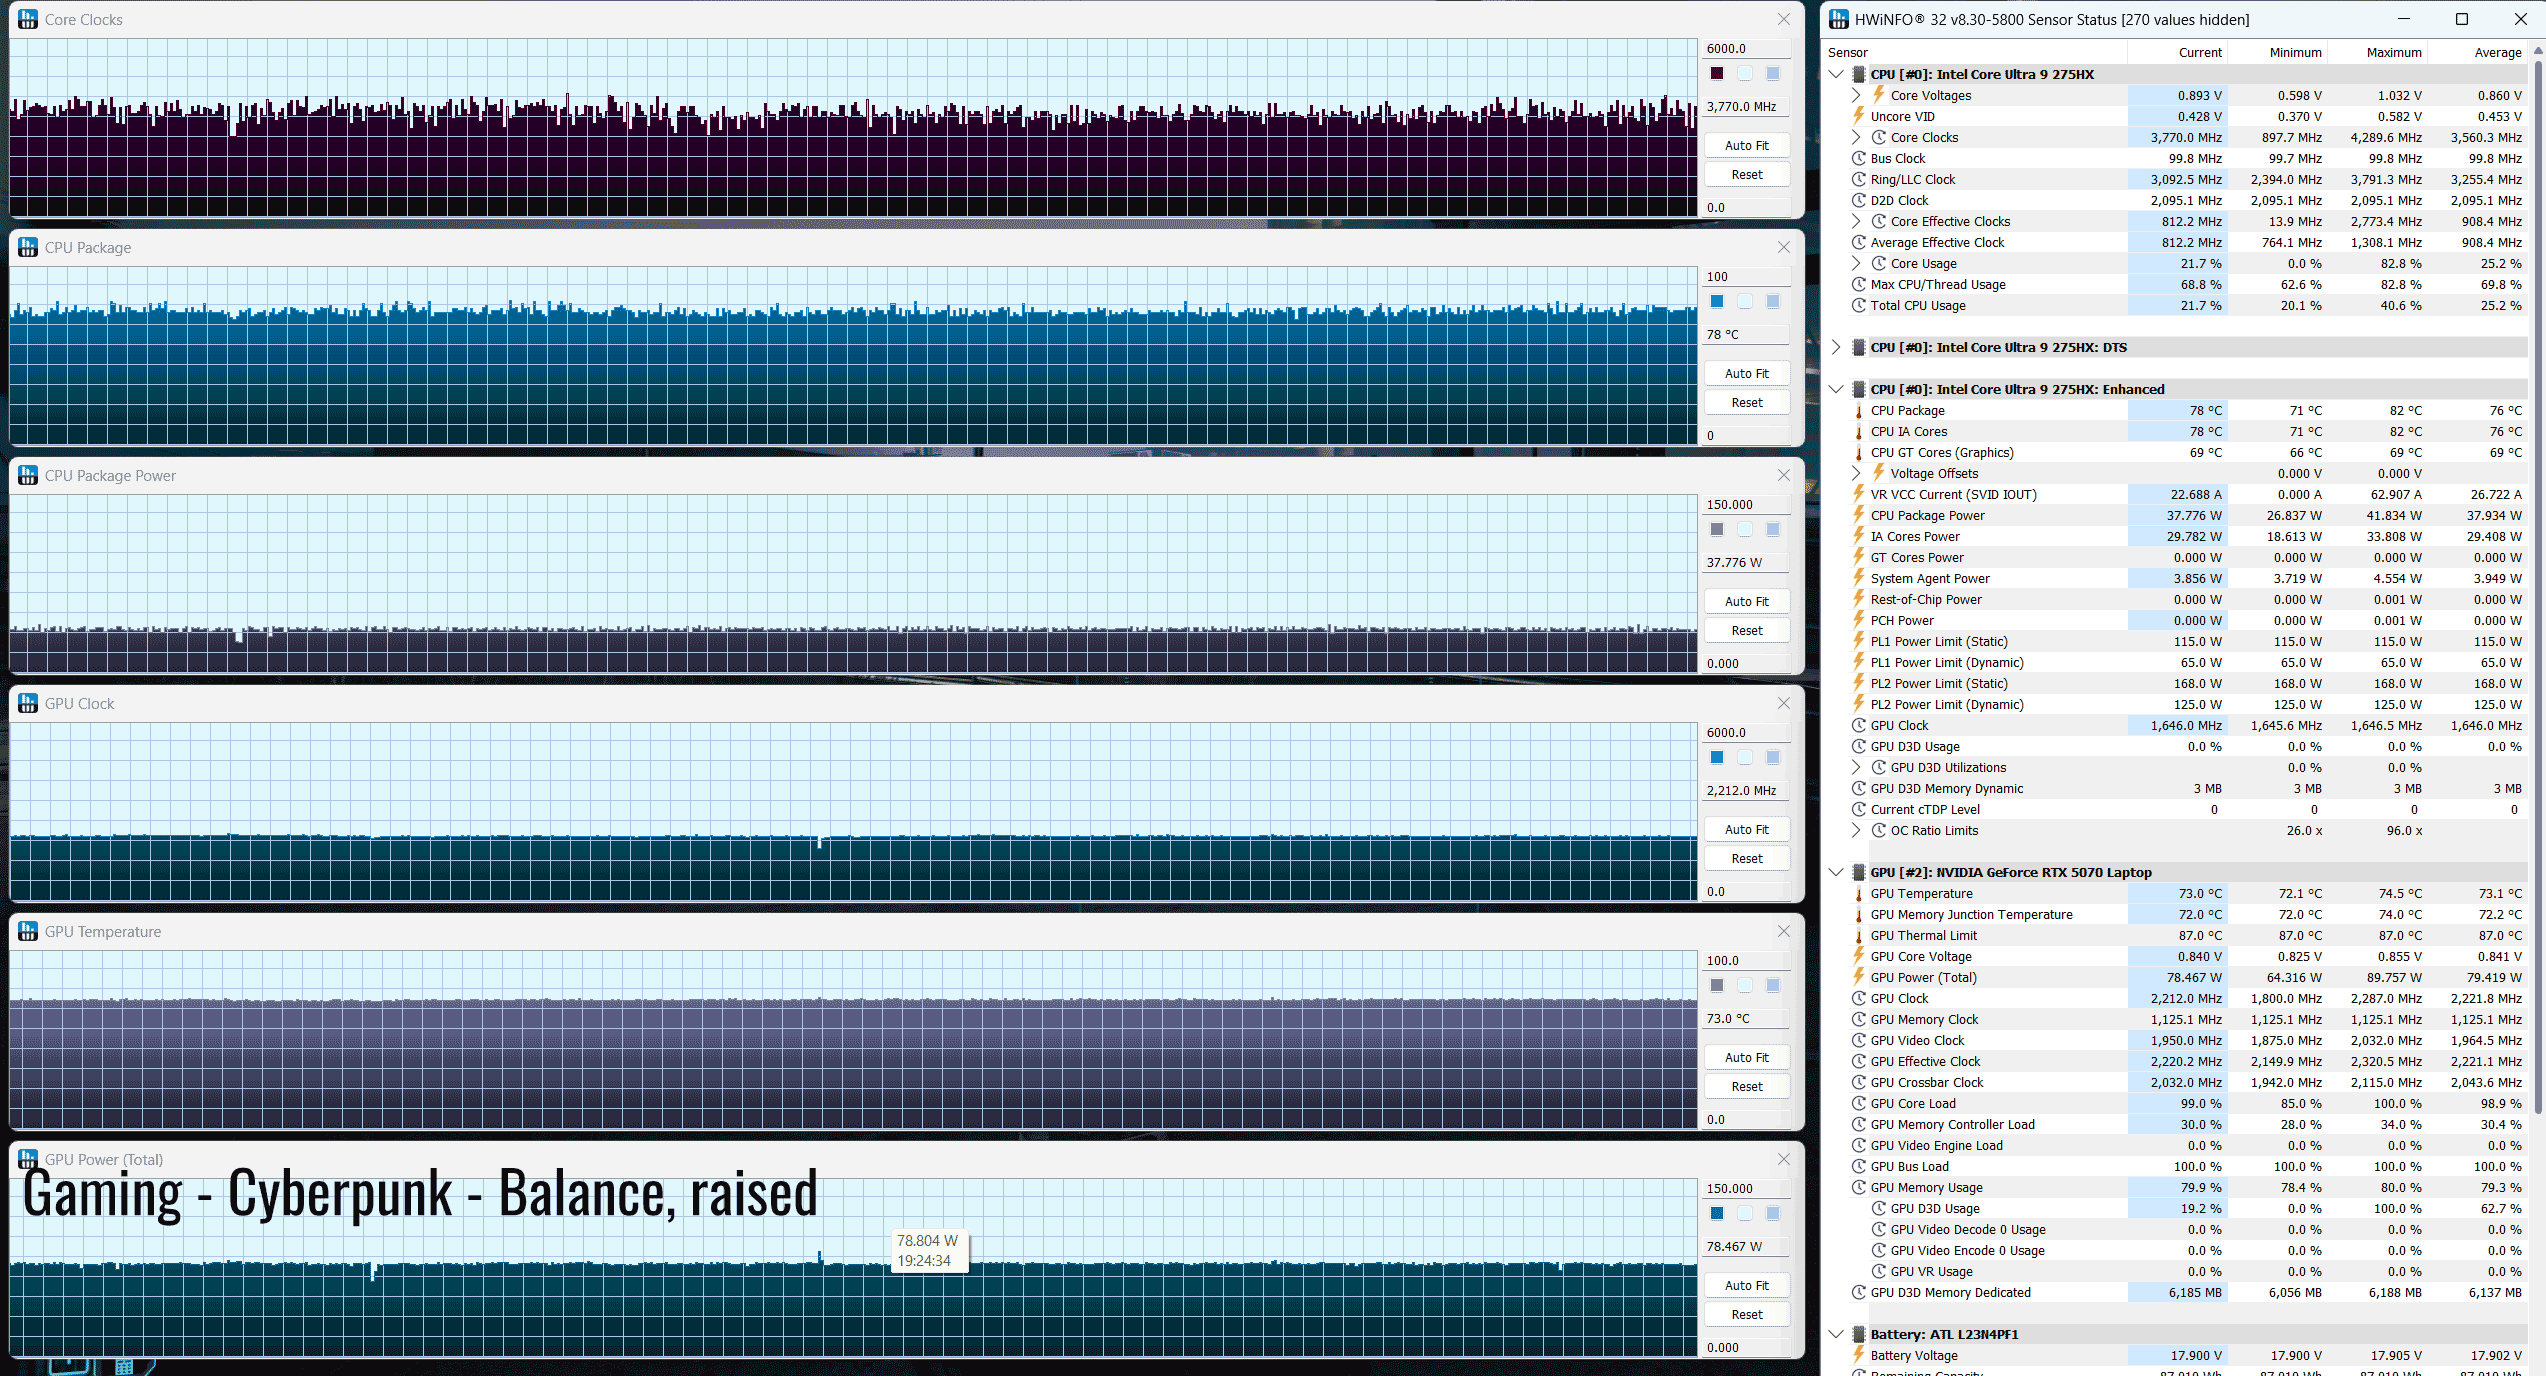Click the lightning icon beside Core Voltages
Image resolution: width=2546 pixels, height=1376 pixels.
click(x=1878, y=95)
